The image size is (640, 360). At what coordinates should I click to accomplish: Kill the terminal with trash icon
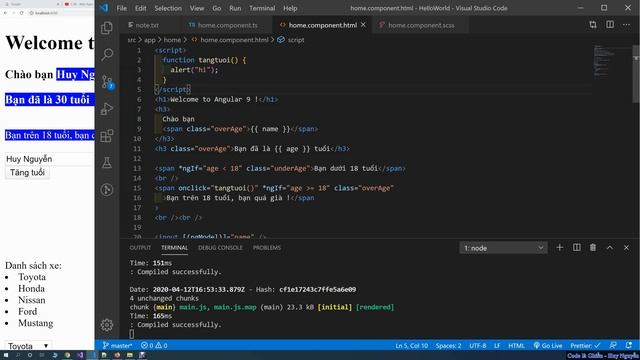tap(593, 248)
